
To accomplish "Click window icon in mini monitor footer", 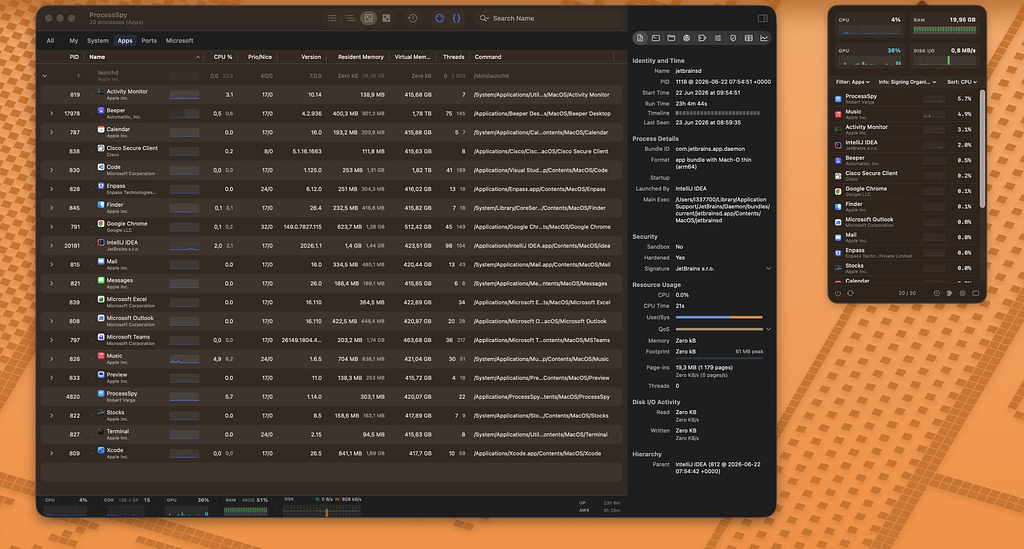I will tap(976, 293).
